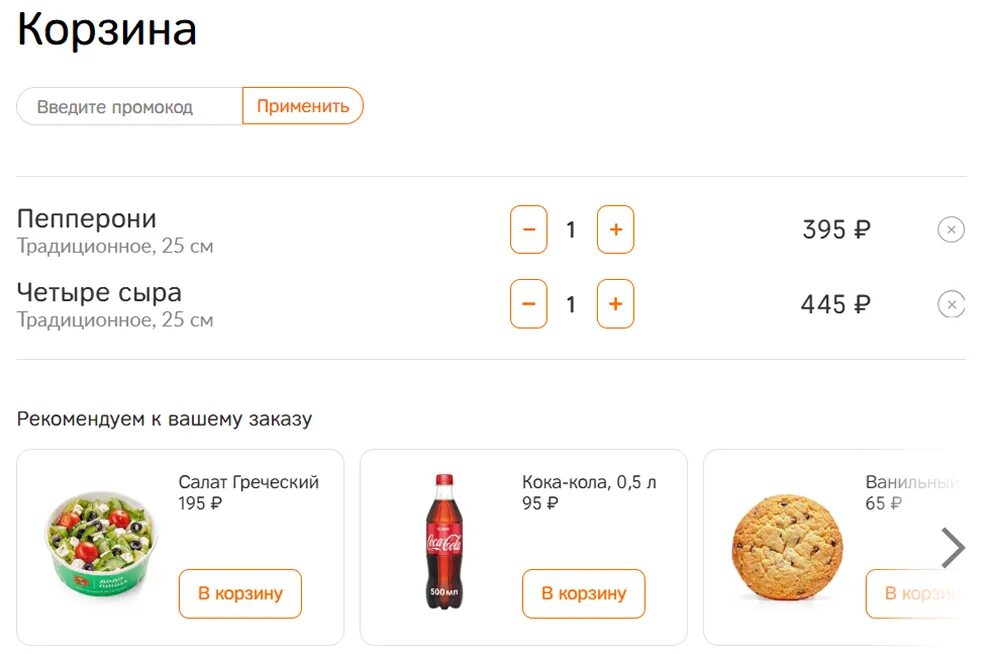Viewport: 1000px width, 654px height.
Task: Click the Пепперони quantity number
Action: coord(571,230)
